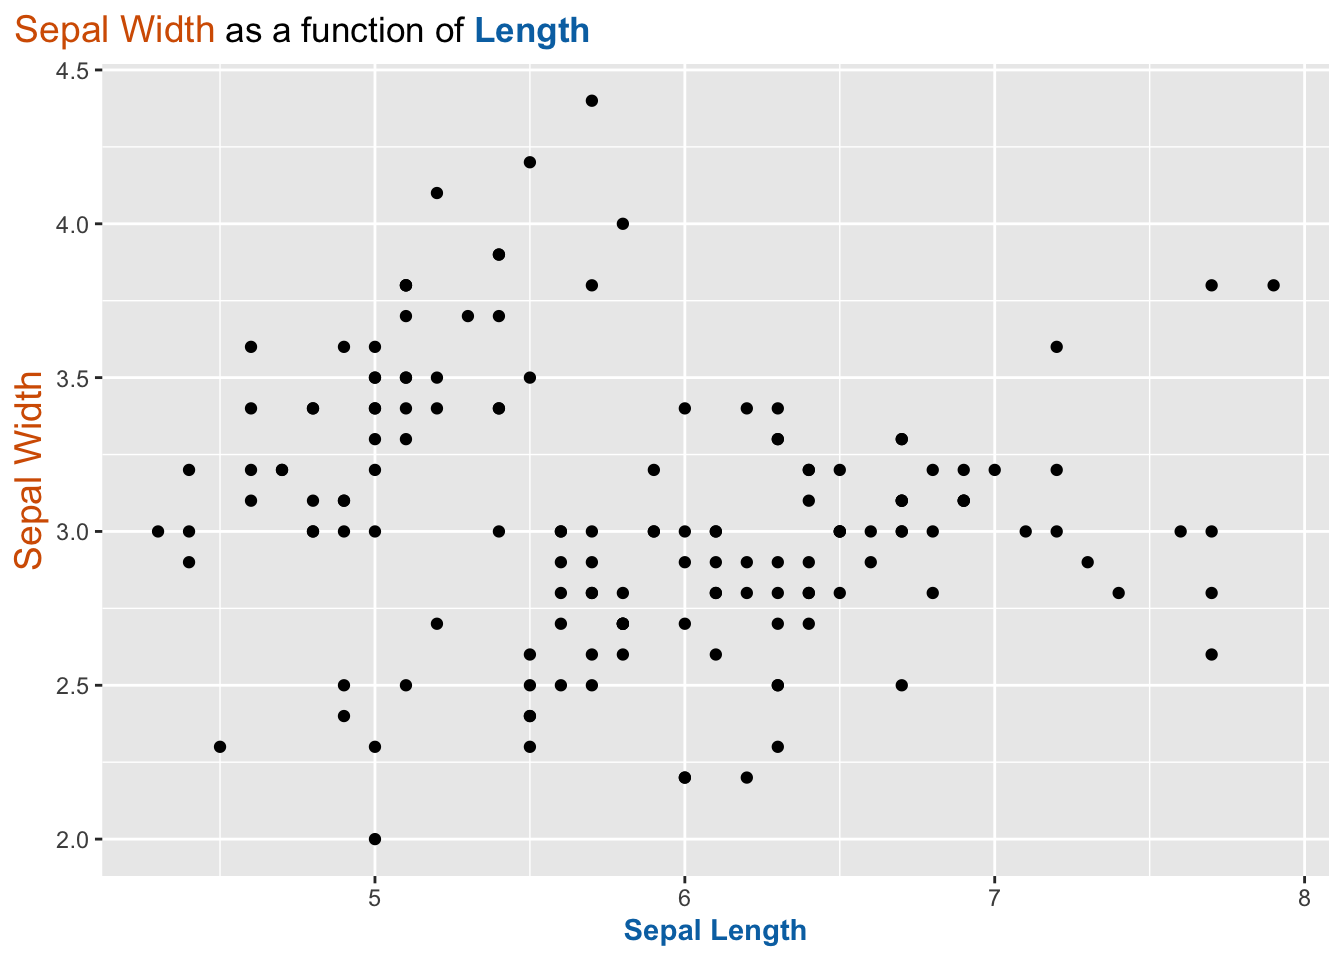Click the data point at length 5.2, width 4.1
Viewport: 1344px width, 960px height.
pos(437,193)
